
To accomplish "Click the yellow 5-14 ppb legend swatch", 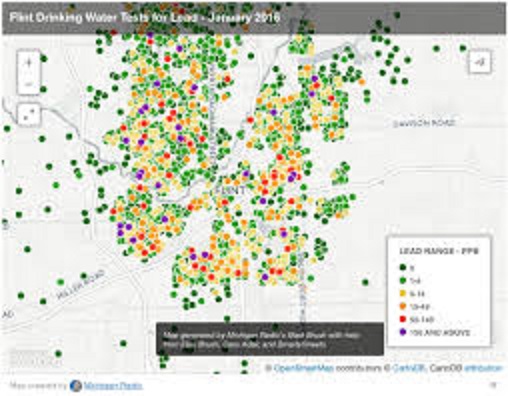I will pos(403,293).
